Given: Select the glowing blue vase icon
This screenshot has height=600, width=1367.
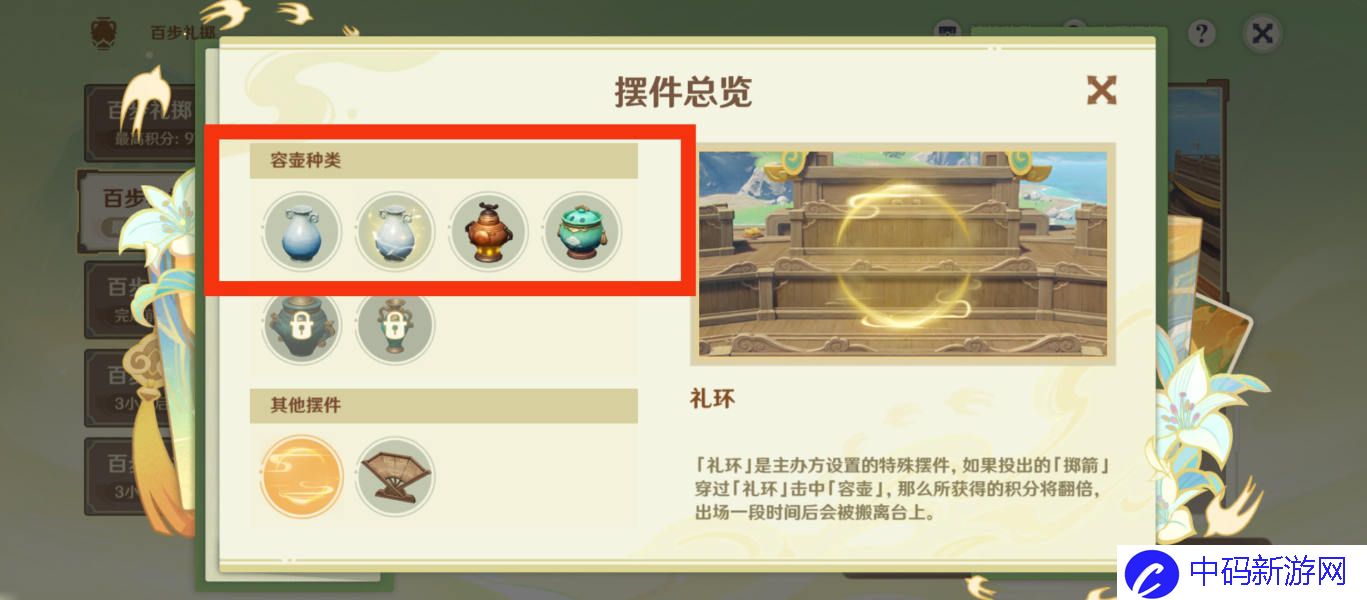Looking at the screenshot, I should 395,232.
